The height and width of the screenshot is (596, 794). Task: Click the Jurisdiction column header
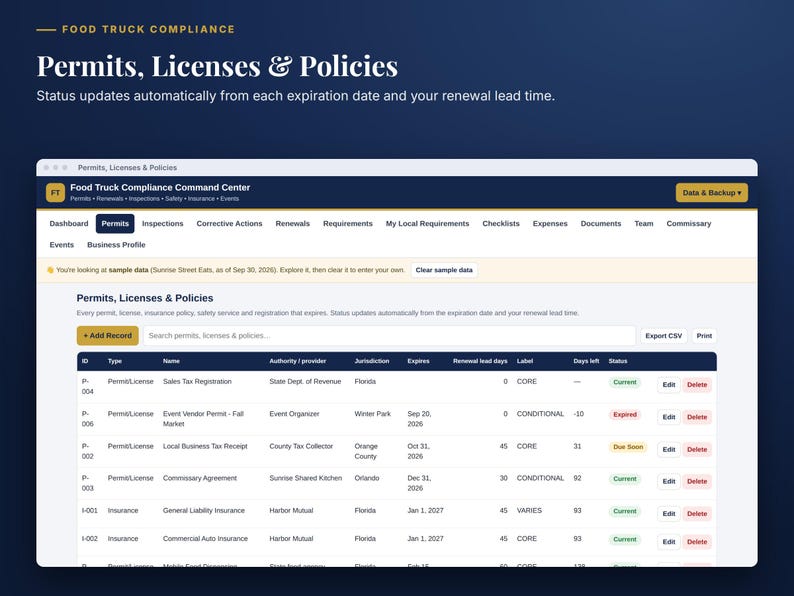pos(372,361)
